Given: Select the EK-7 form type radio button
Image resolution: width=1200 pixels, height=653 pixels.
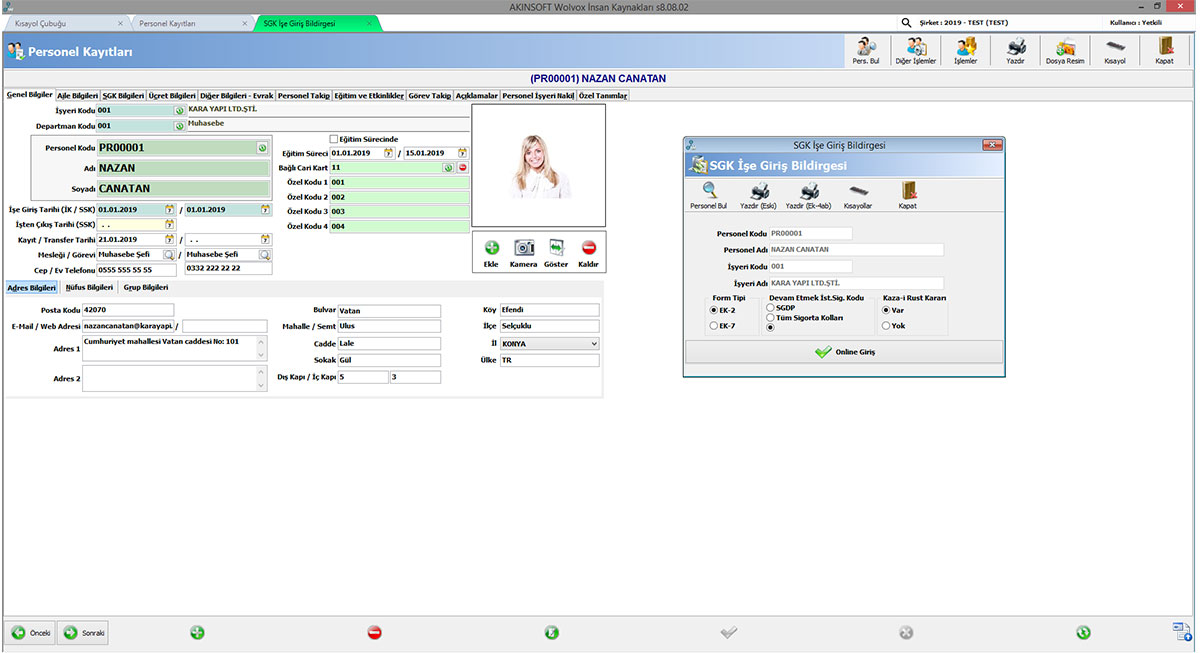Looking at the screenshot, I should (713, 326).
